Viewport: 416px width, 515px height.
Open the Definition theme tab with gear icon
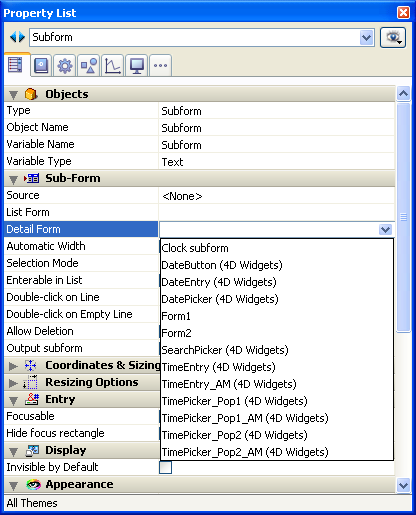click(x=65, y=66)
